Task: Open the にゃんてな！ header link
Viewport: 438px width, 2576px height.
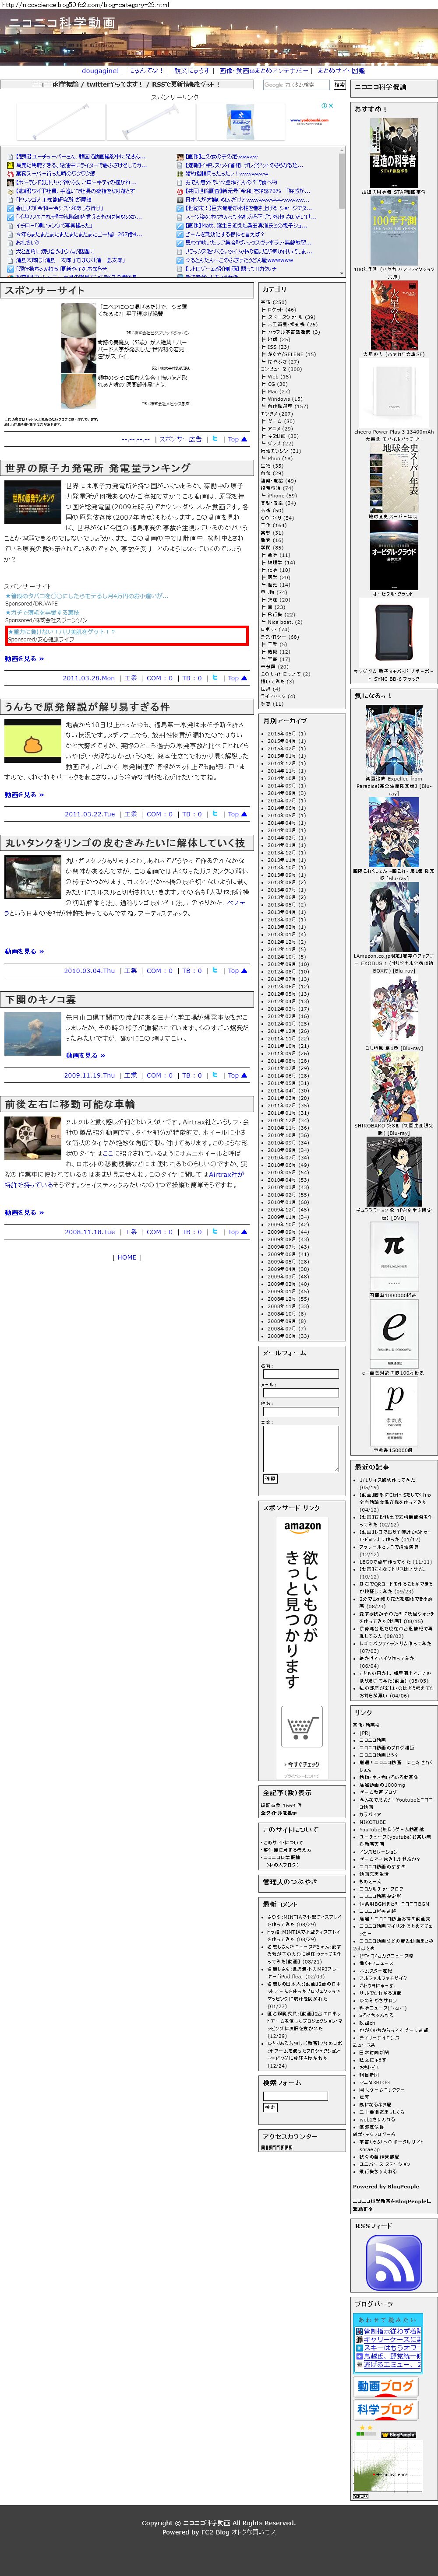Action: (146, 71)
